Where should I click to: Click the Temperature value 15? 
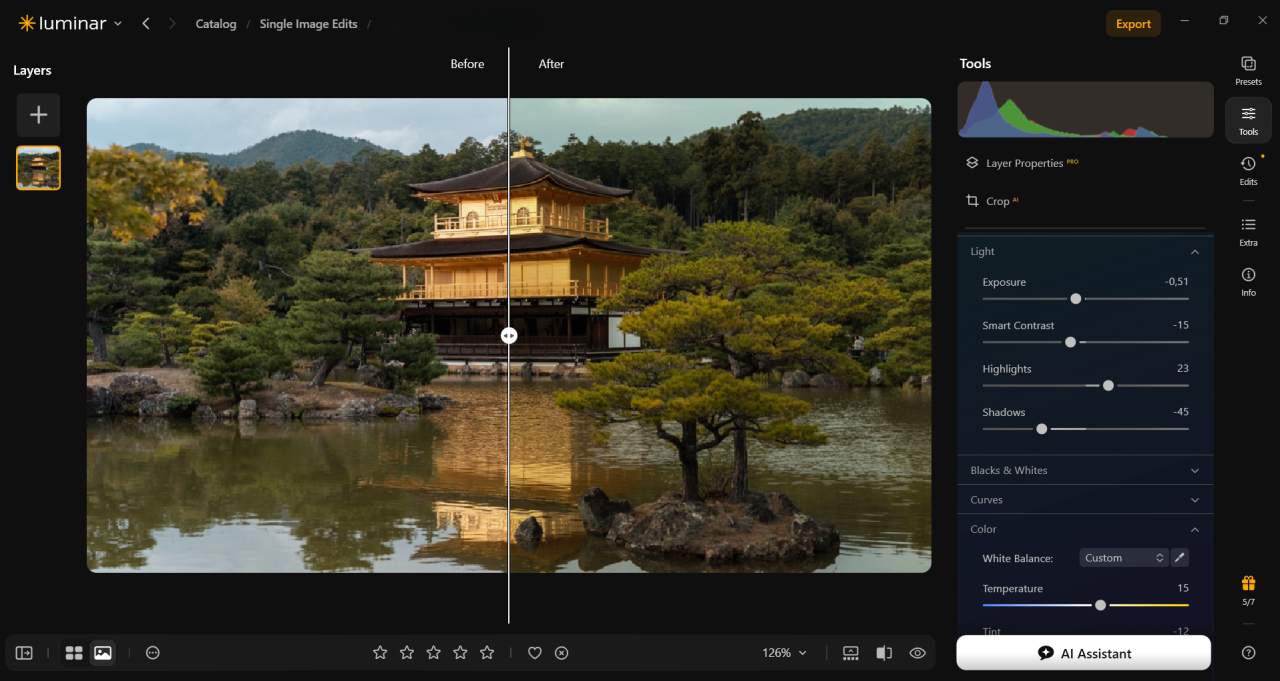coord(1183,589)
